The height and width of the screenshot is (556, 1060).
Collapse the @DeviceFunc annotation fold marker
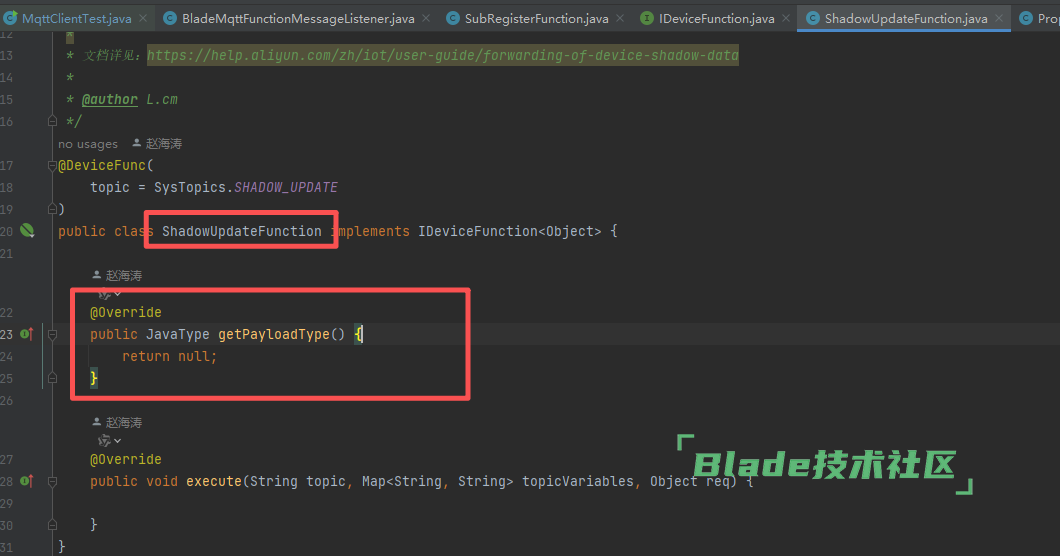click(52, 166)
